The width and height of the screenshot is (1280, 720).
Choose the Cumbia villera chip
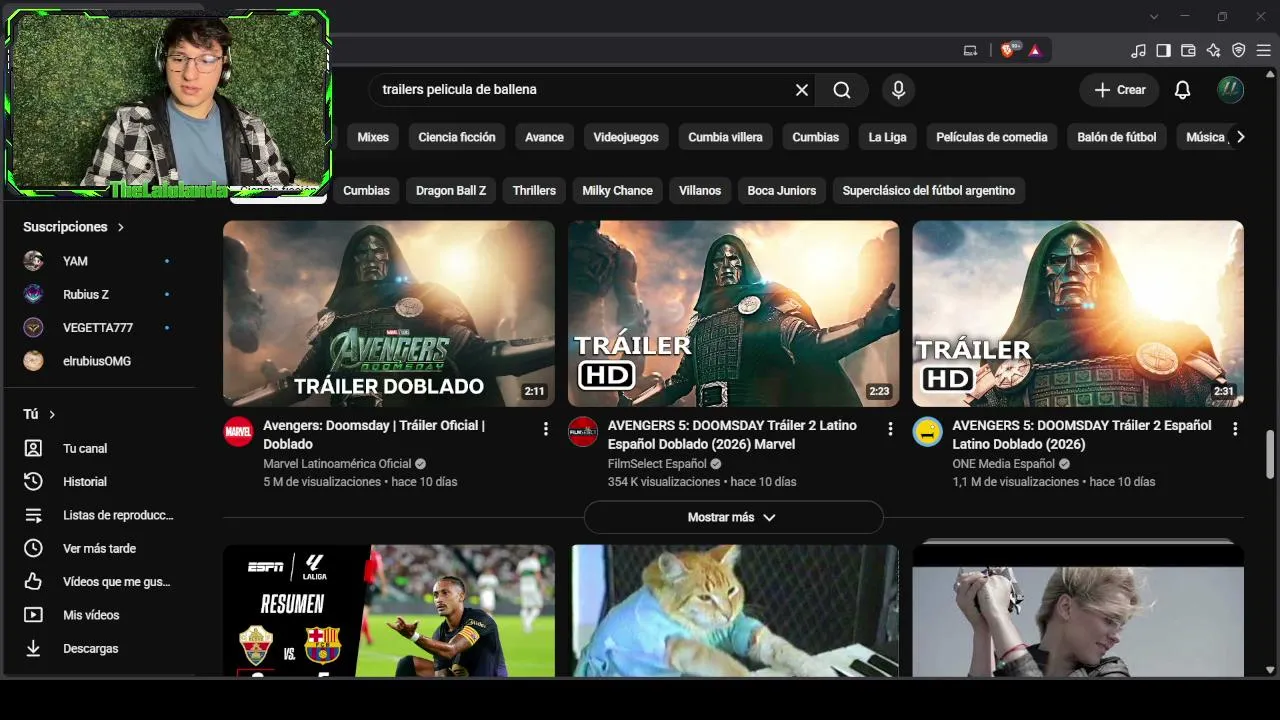725,137
